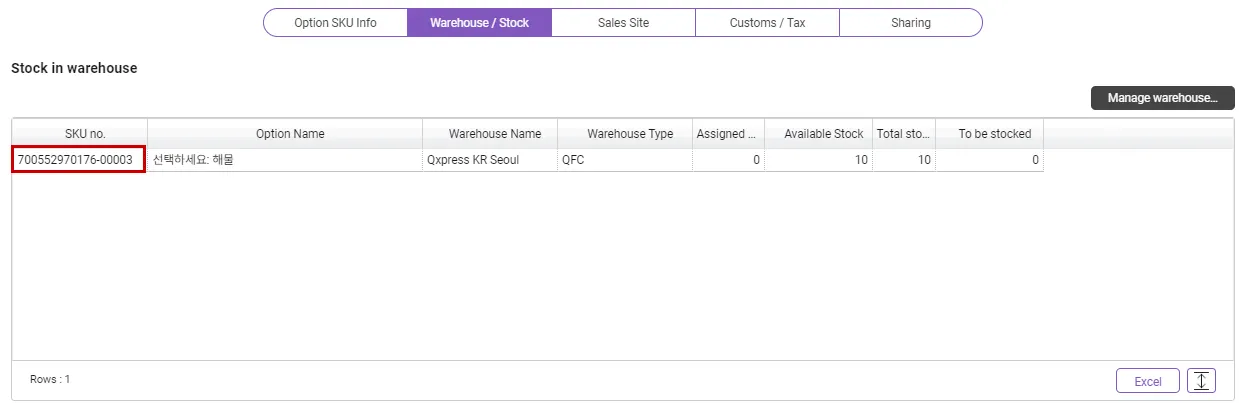
Task: Click the Option Name column header
Action: tap(290, 134)
